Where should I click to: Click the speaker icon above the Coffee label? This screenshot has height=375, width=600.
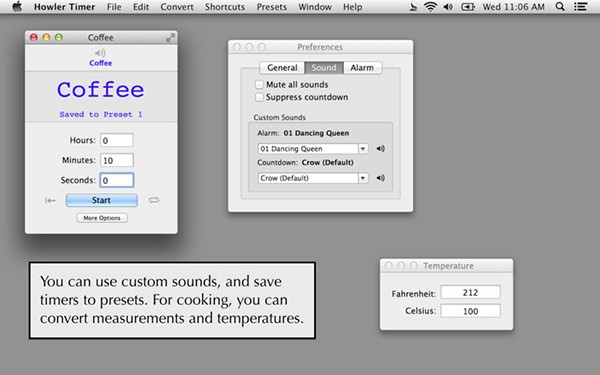(100, 53)
